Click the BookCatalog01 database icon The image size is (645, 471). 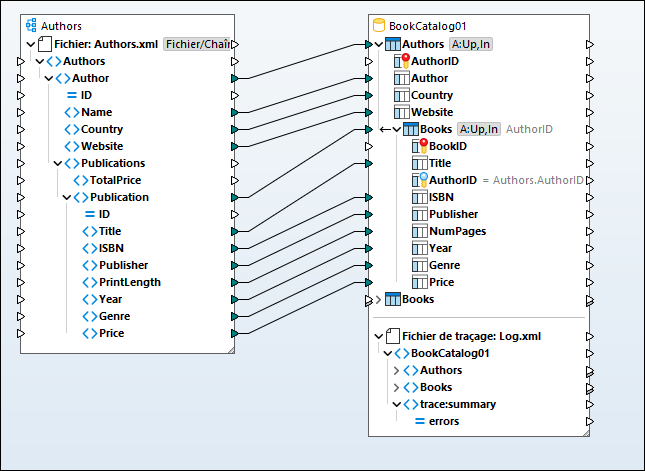(x=379, y=24)
